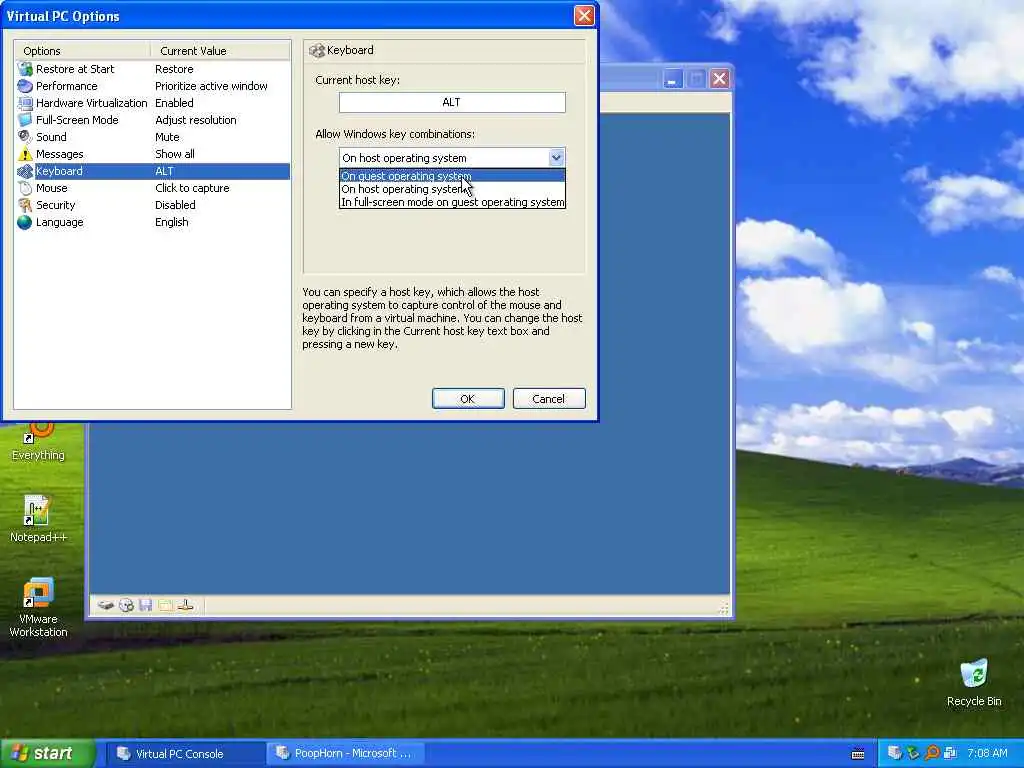
Task: Click the Hardware Virtualization option icon
Action: (x=25, y=103)
